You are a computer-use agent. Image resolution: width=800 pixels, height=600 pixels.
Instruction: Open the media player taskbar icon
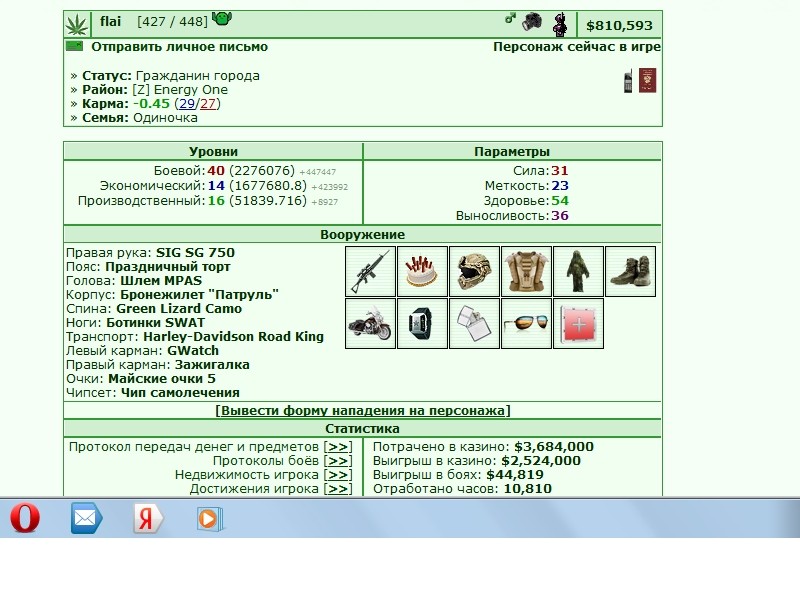pos(210,519)
